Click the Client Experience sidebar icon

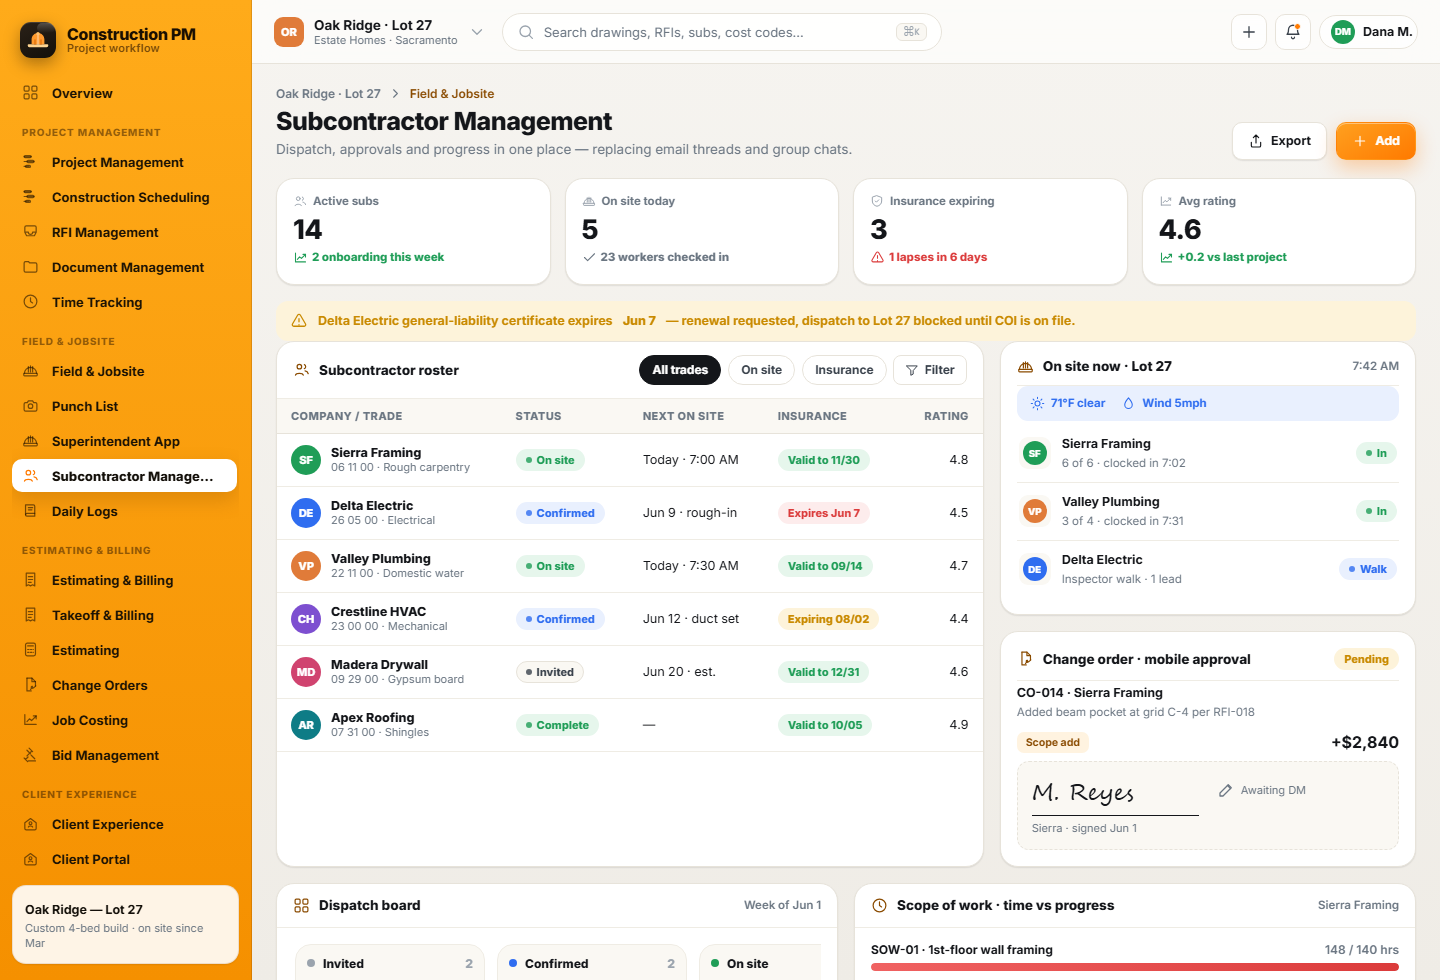click(x=30, y=824)
